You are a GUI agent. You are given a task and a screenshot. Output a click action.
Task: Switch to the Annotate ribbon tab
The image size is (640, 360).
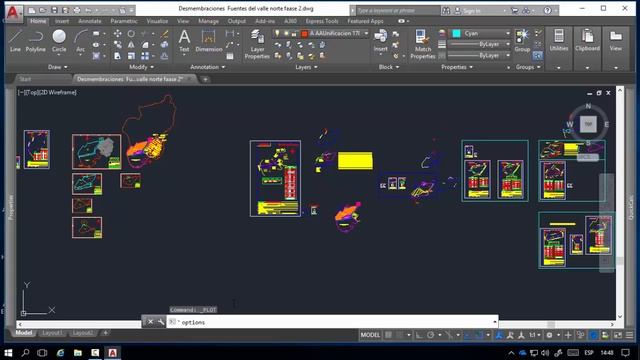pyautogui.click(x=90, y=21)
